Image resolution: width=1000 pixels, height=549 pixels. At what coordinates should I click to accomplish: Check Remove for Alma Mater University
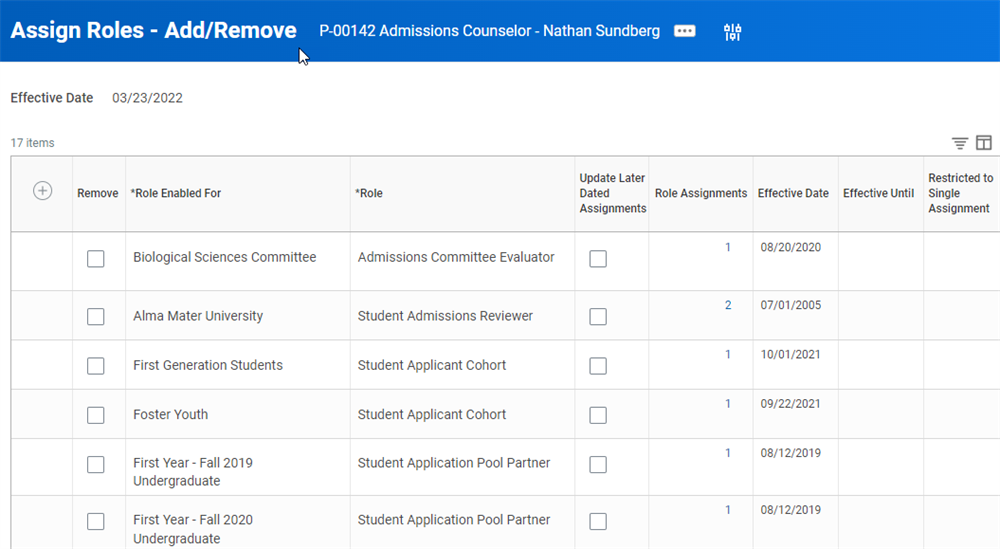tap(96, 317)
